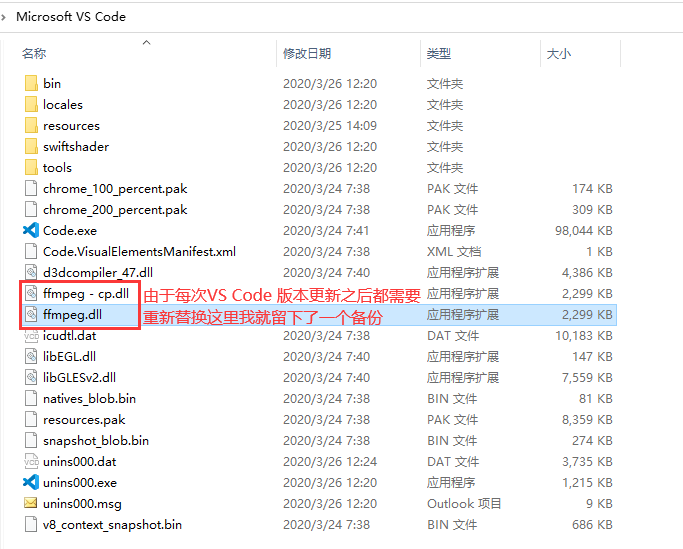Image resolution: width=683 pixels, height=549 pixels.
Task: Click the XML 文档 type cell
Action: pos(454,251)
